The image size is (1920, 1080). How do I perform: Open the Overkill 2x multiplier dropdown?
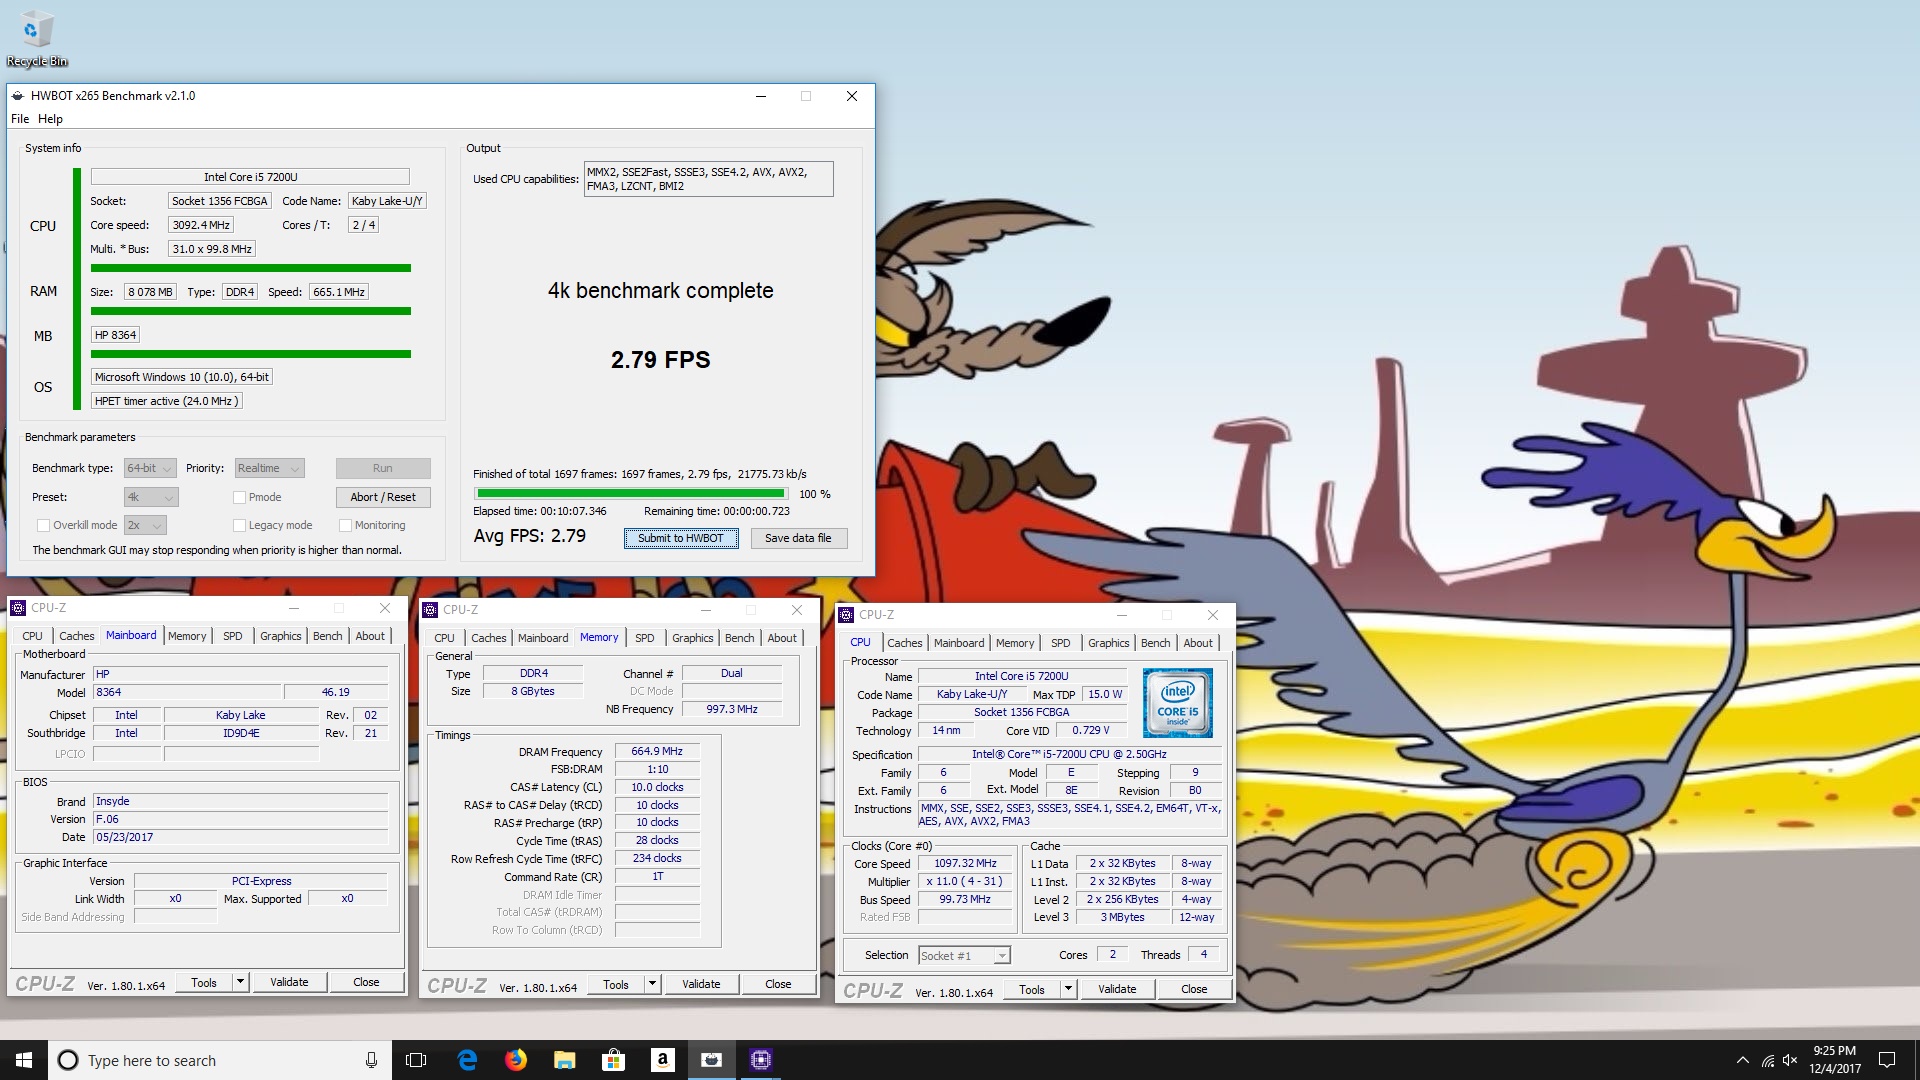(x=145, y=525)
